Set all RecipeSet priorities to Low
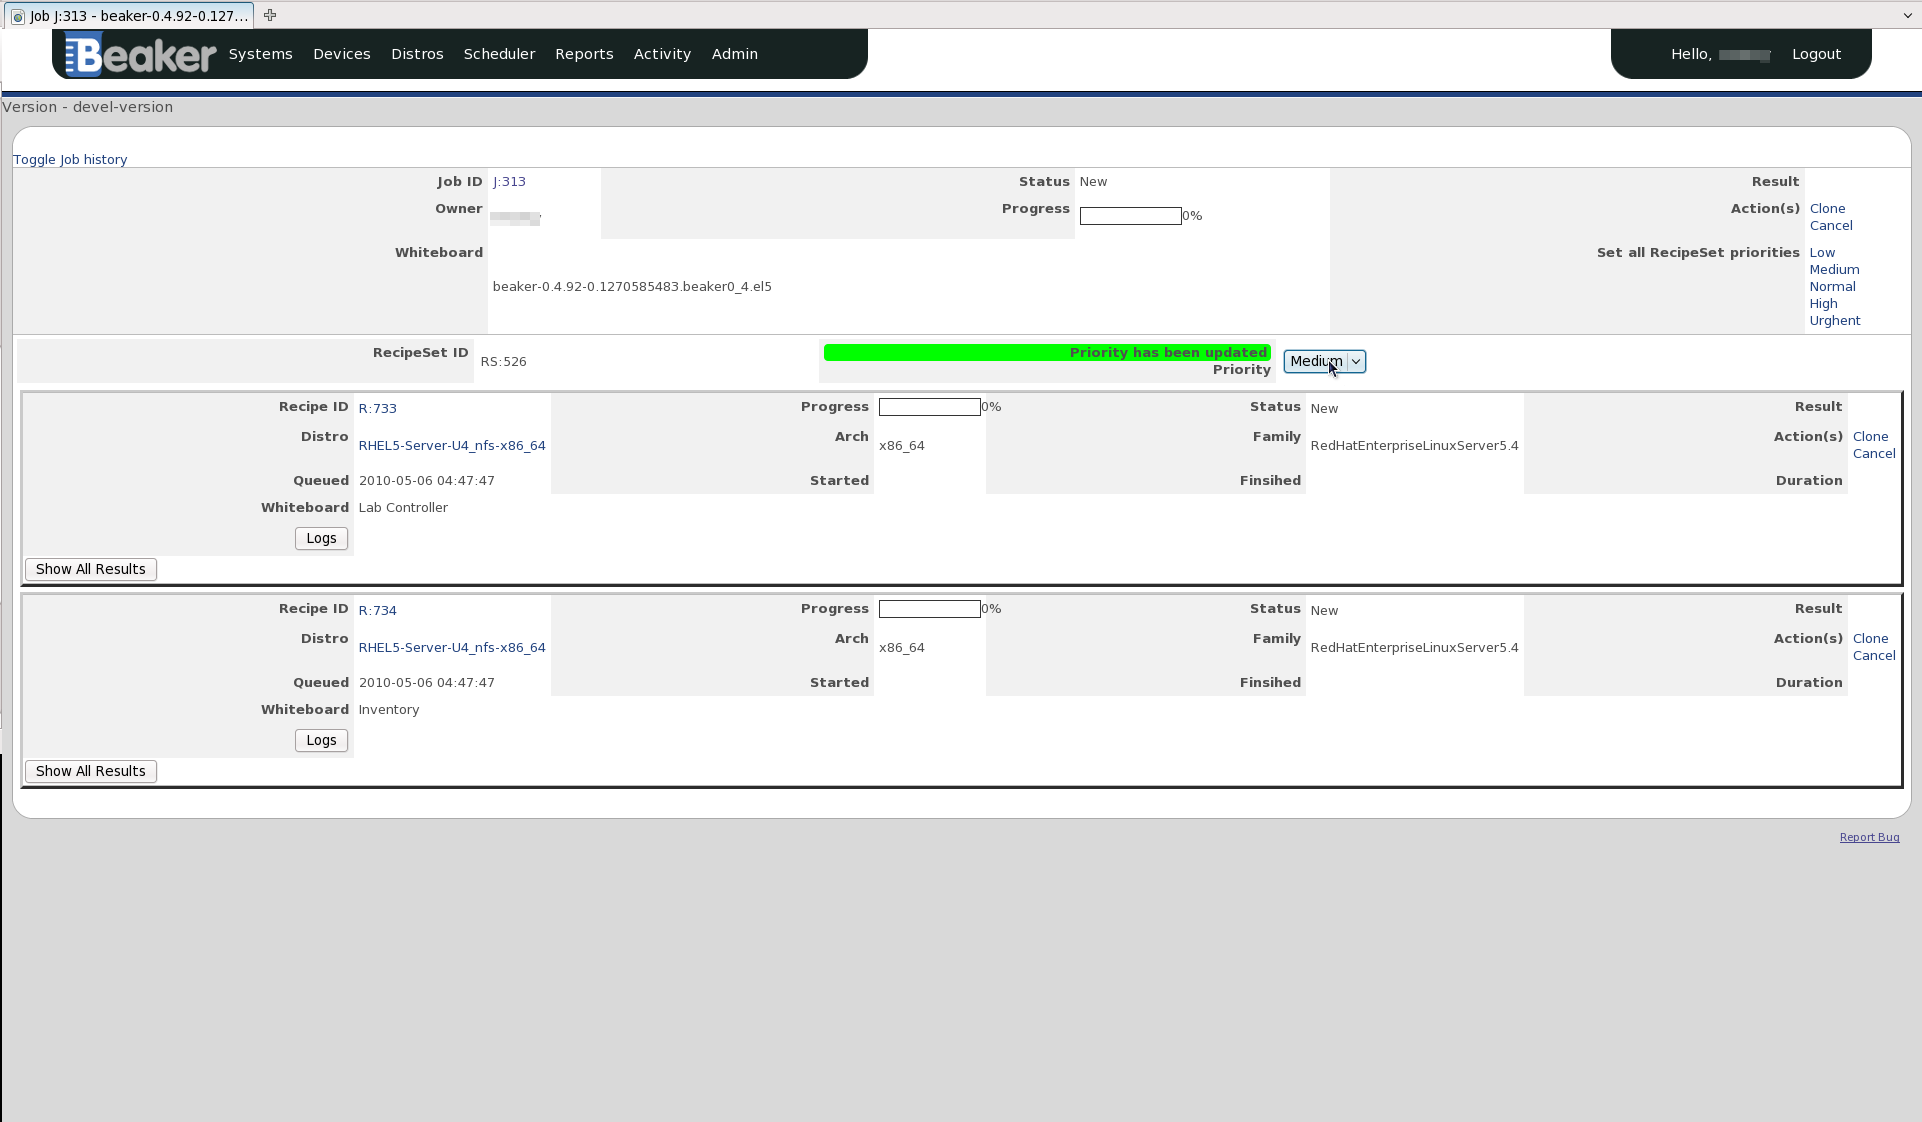The image size is (1922, 1122). coord(1822,253)
